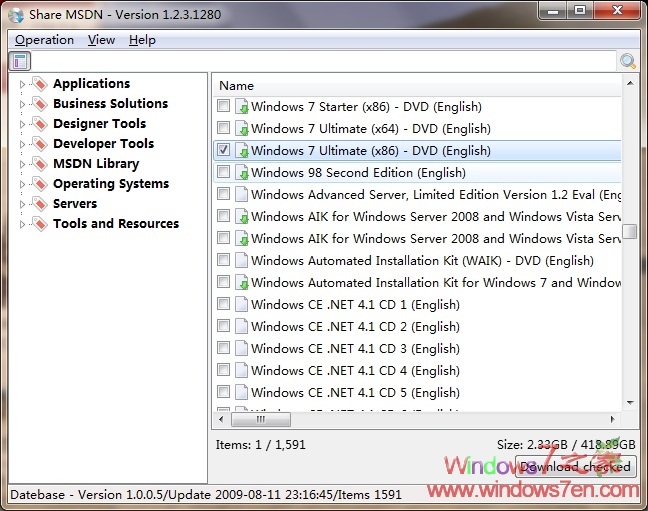Click the vertical scrollbar thumb
Viewport: 648px width, 511px height.
tap(630, 232)
